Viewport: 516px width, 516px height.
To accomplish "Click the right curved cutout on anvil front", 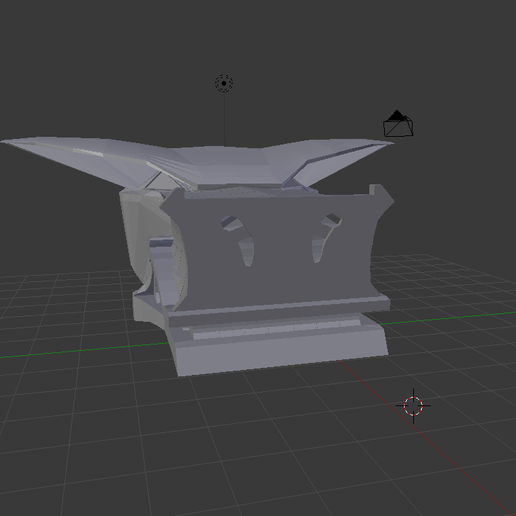I will point(325,237).
